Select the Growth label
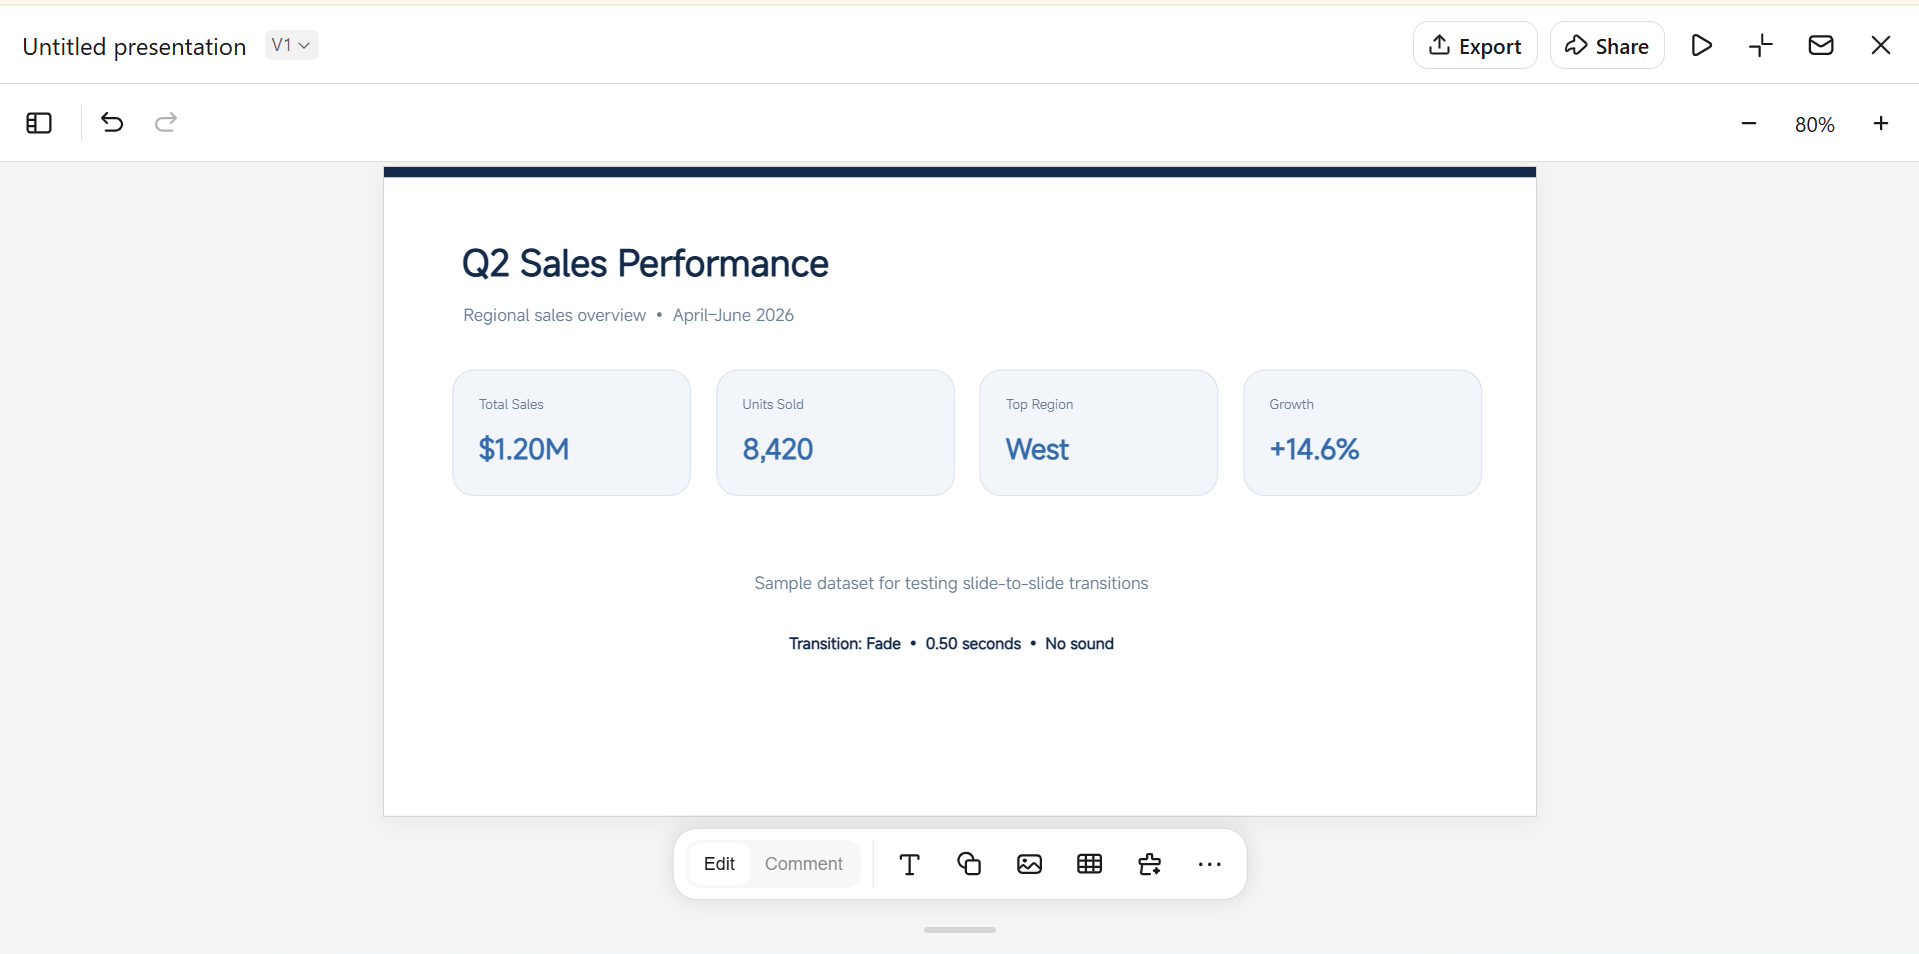The height and width of the screenshot is (954, 1919). (1291, 404)
